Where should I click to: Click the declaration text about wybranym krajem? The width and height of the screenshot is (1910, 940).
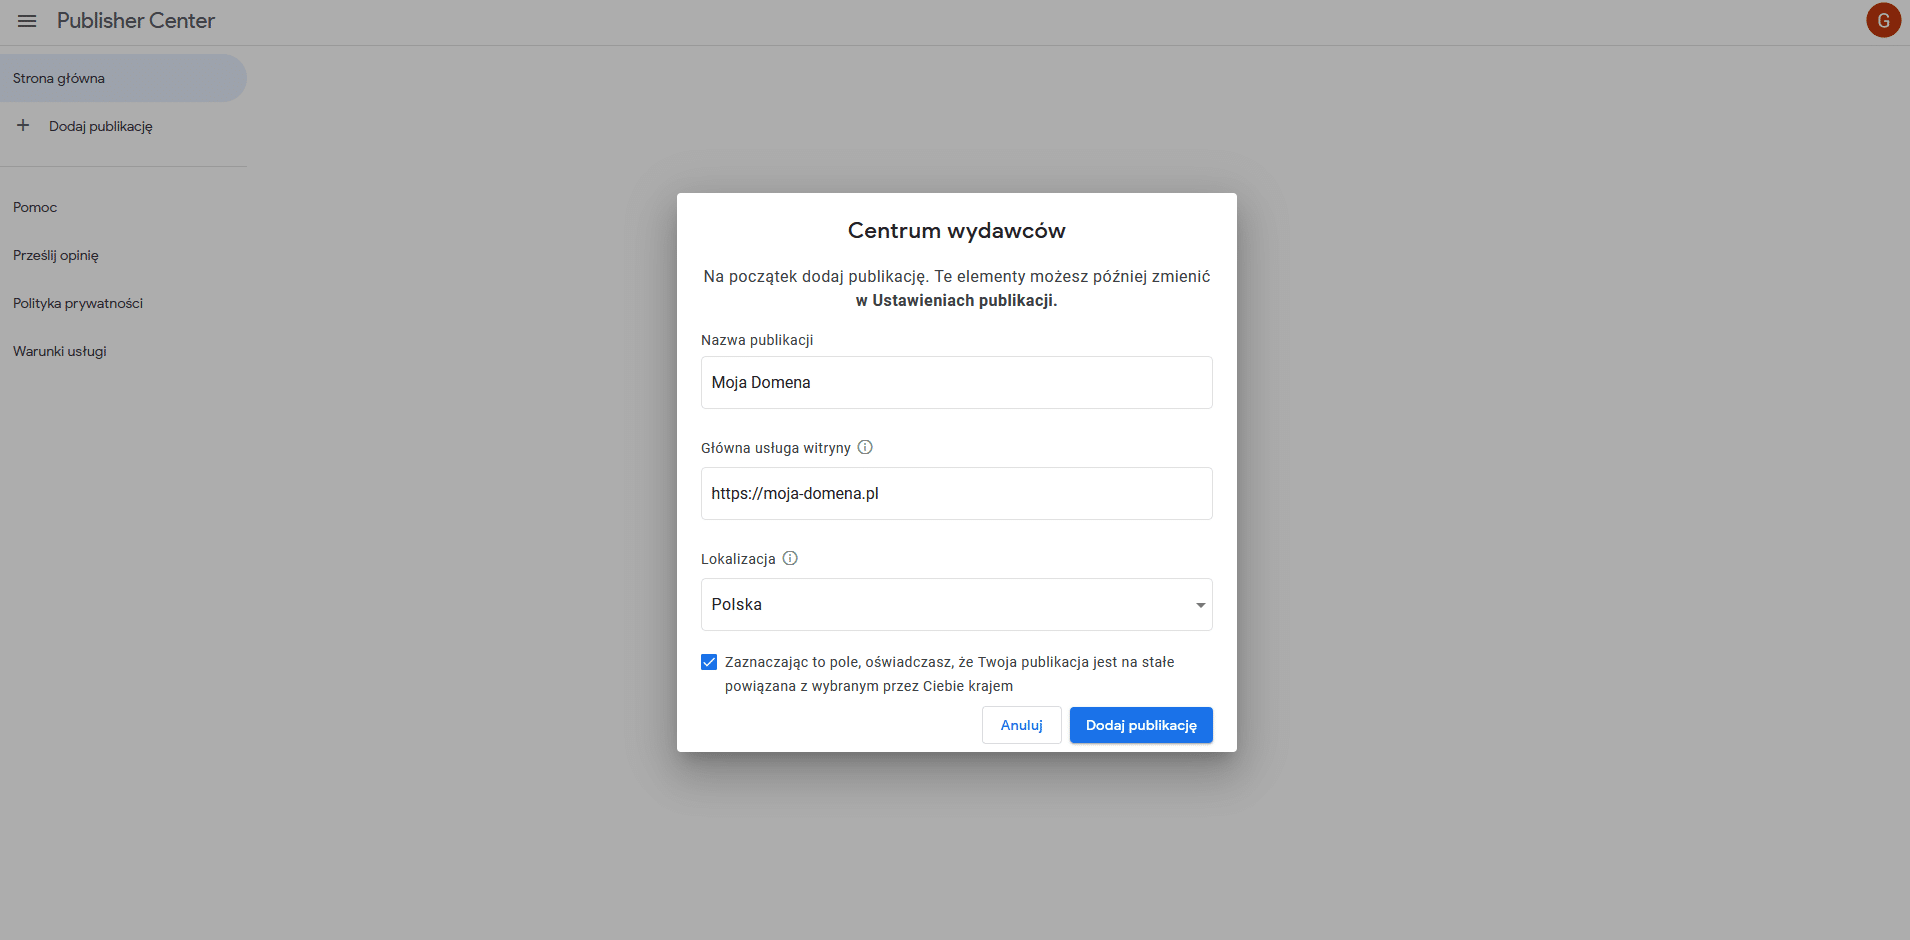point(948,674)
